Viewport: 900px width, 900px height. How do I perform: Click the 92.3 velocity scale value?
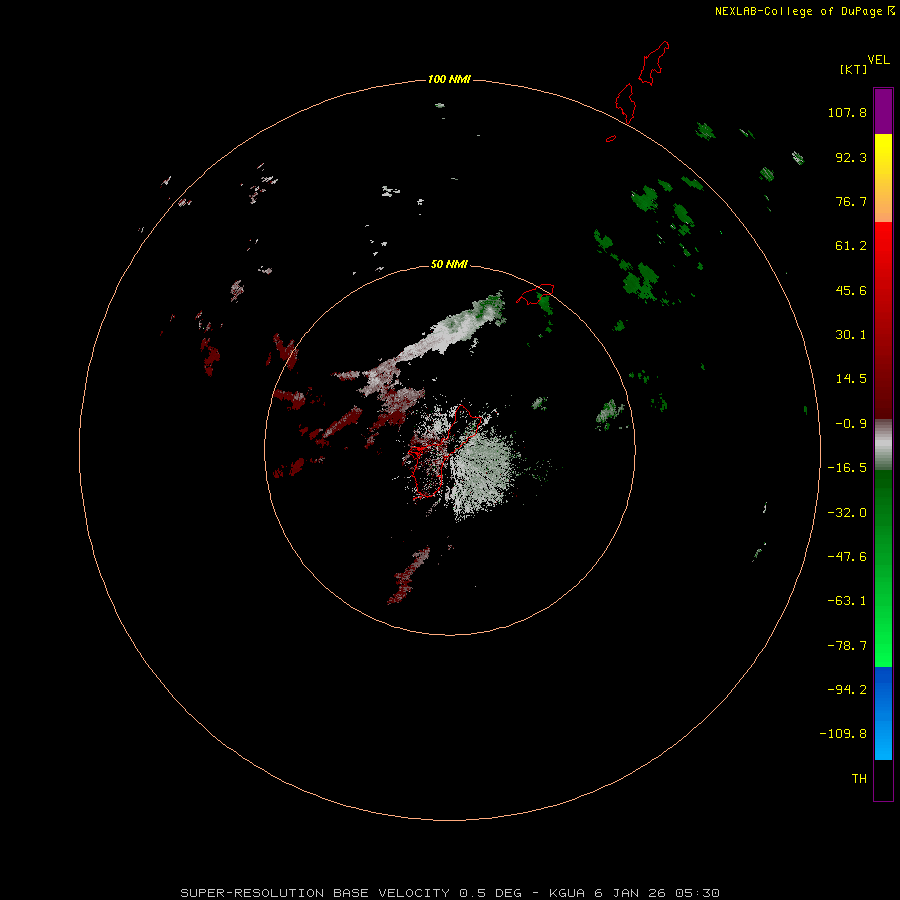[x=851, y=157]
